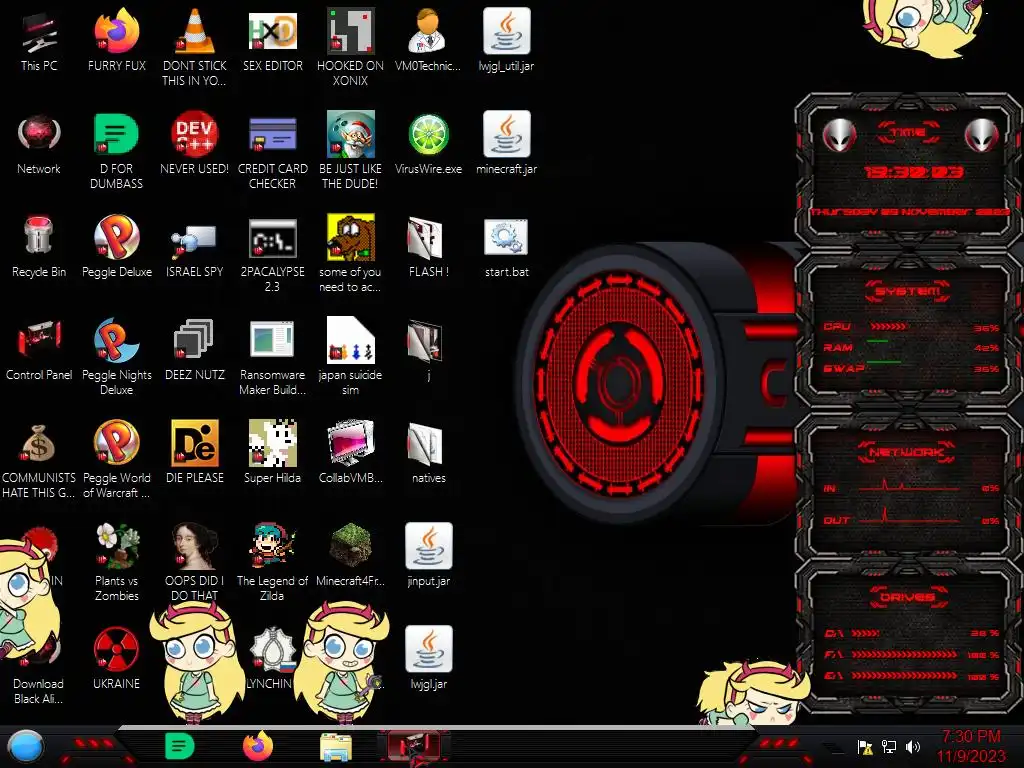
Task: Open the Start orb button
Action: [26, 747]
